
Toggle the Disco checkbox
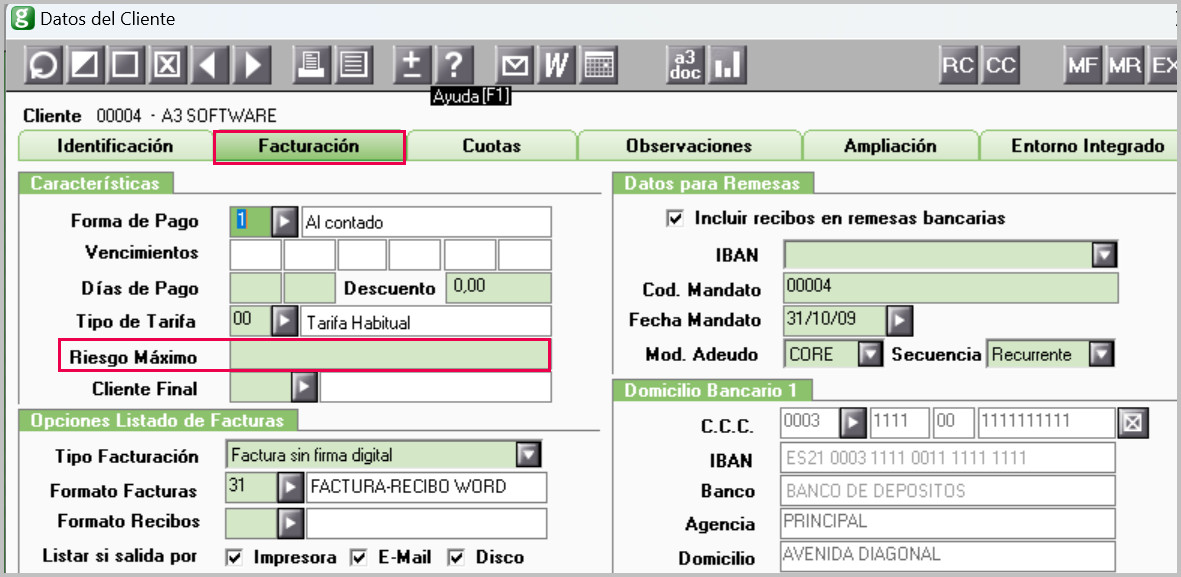click(456, 558)
